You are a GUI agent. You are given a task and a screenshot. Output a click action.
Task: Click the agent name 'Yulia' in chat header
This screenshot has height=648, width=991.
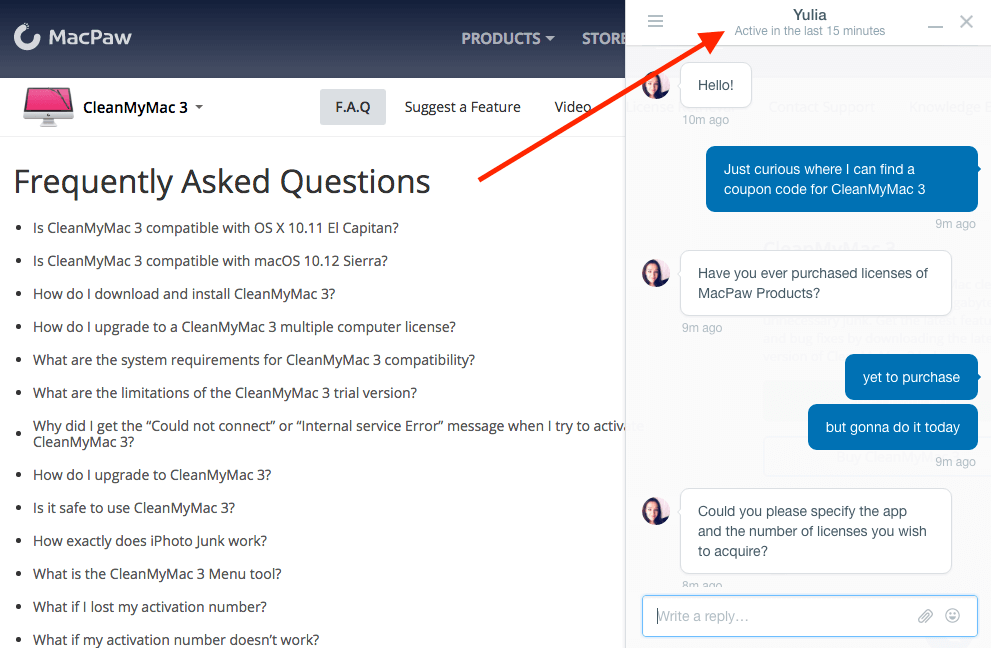[810, 15]
